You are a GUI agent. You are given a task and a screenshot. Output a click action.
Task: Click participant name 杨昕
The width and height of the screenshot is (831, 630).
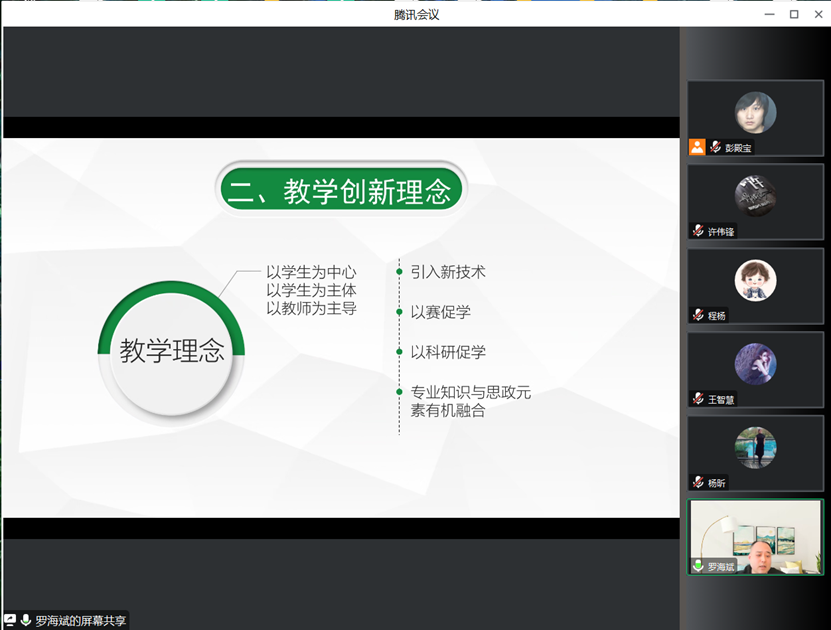tap(717, 483)
